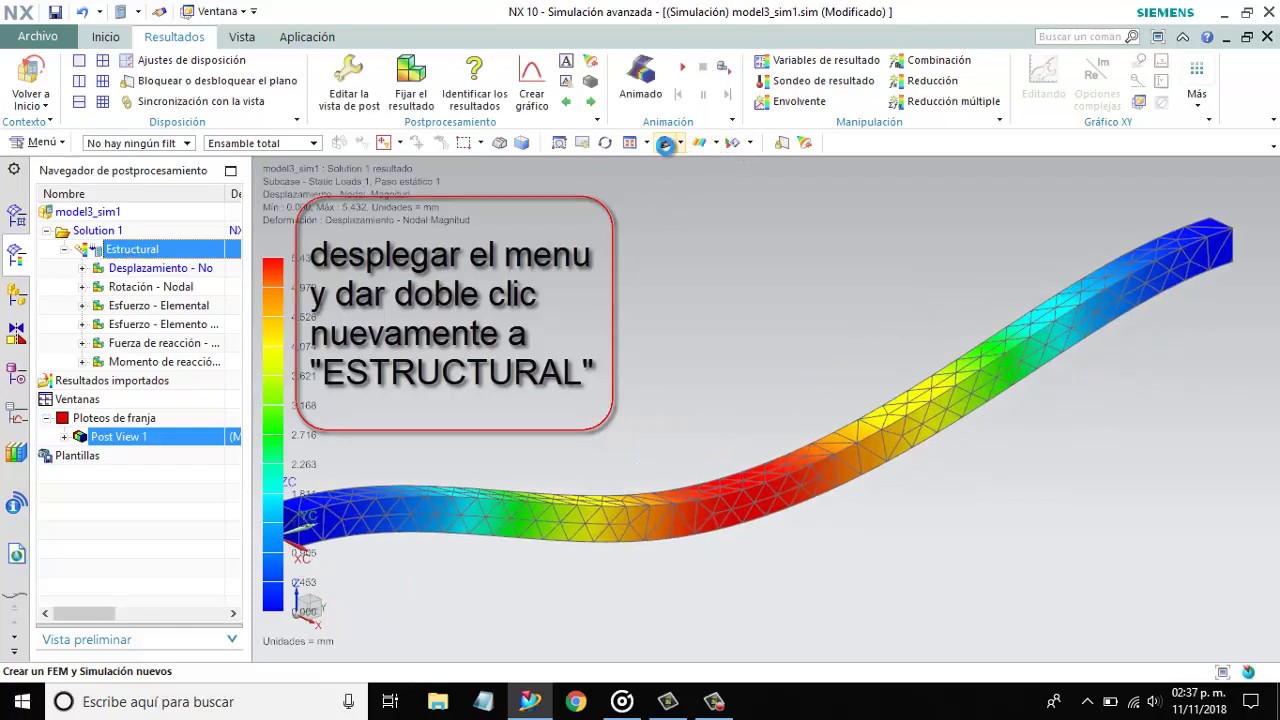Expand the Rotación - Nodal node
The height and width of the screenshot is (720, 1280).
[x=83, y=287]
